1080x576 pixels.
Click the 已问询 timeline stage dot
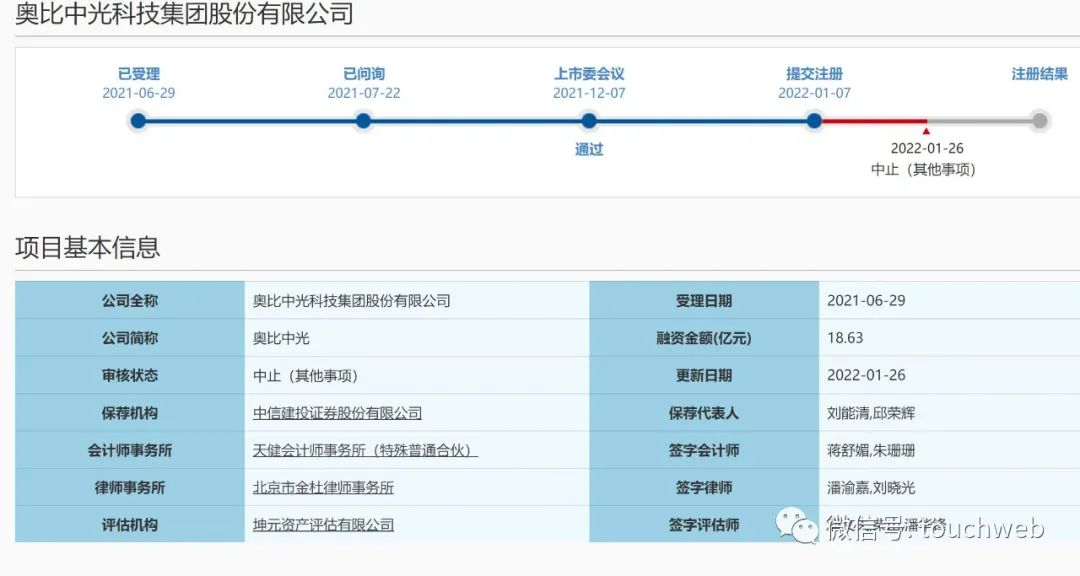click(364, 121)
